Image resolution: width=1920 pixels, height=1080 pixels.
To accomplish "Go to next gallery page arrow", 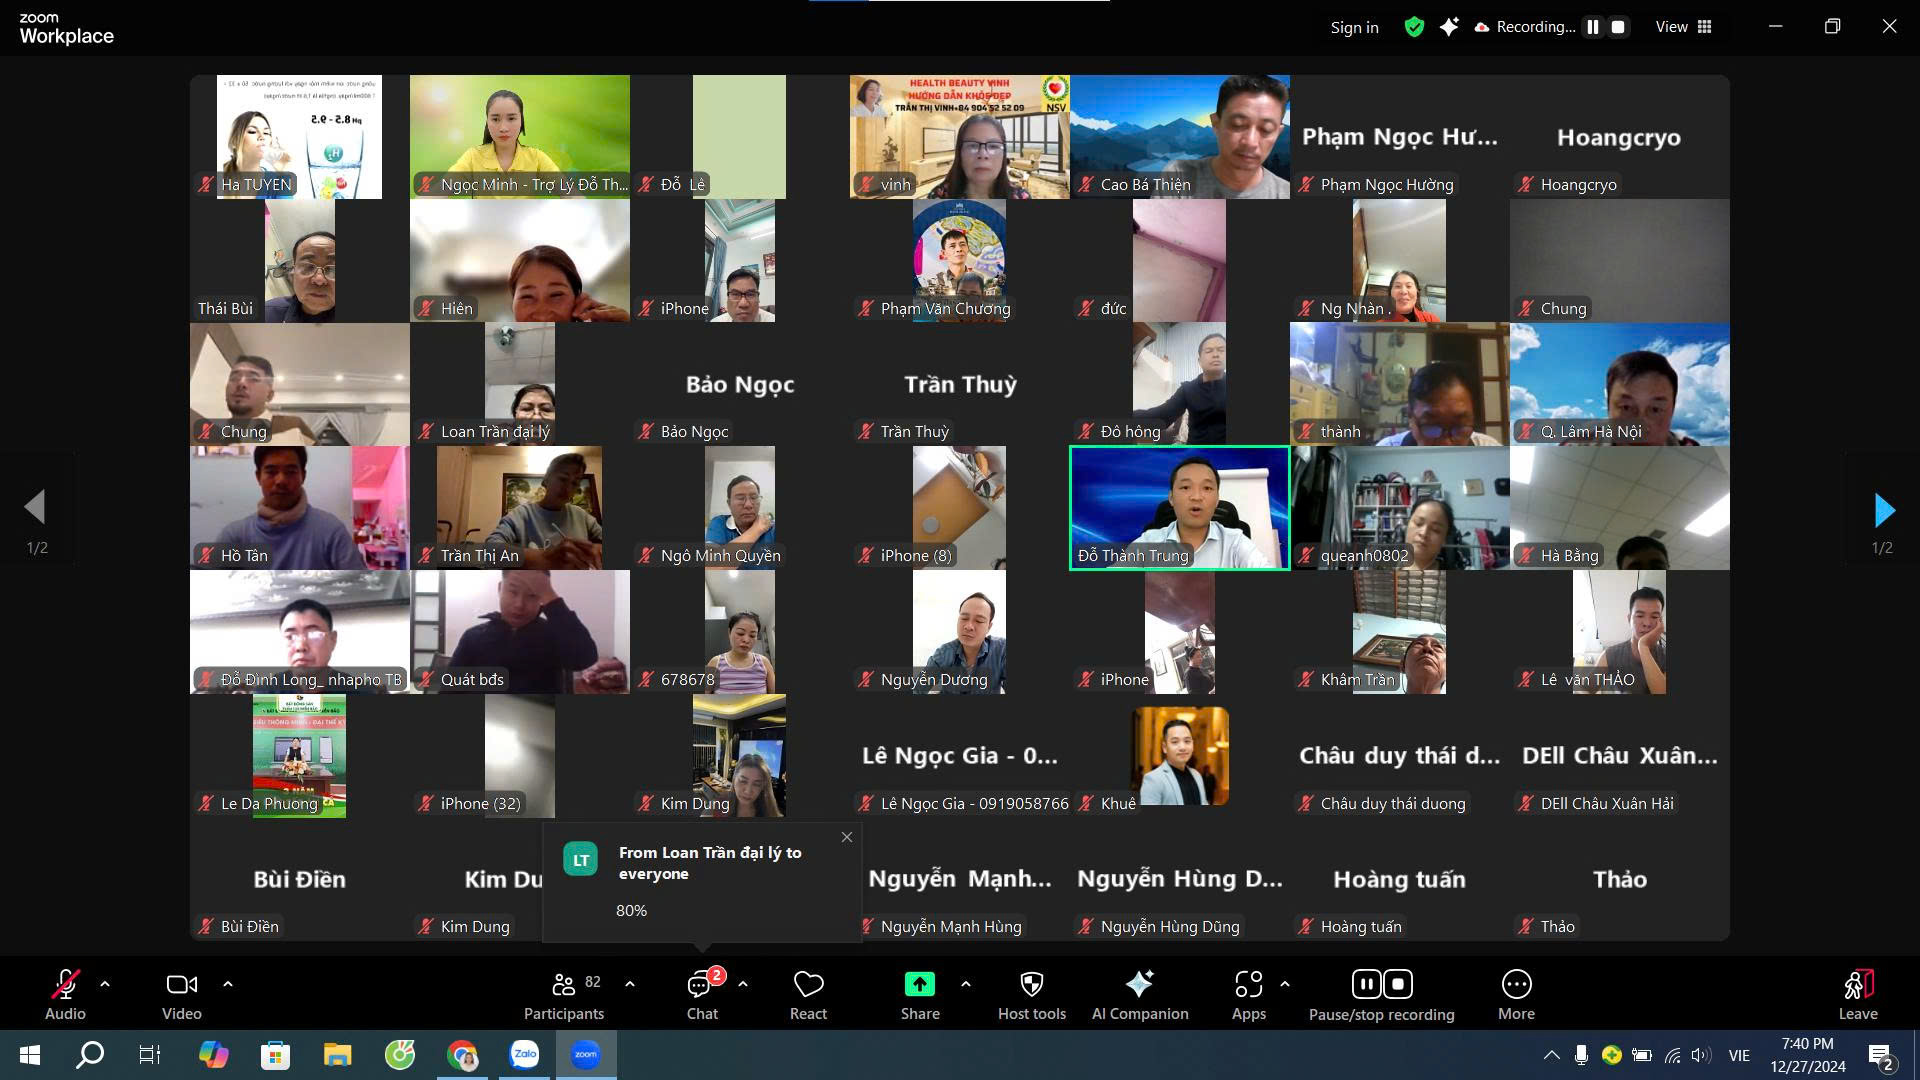I will point(1883,510).
